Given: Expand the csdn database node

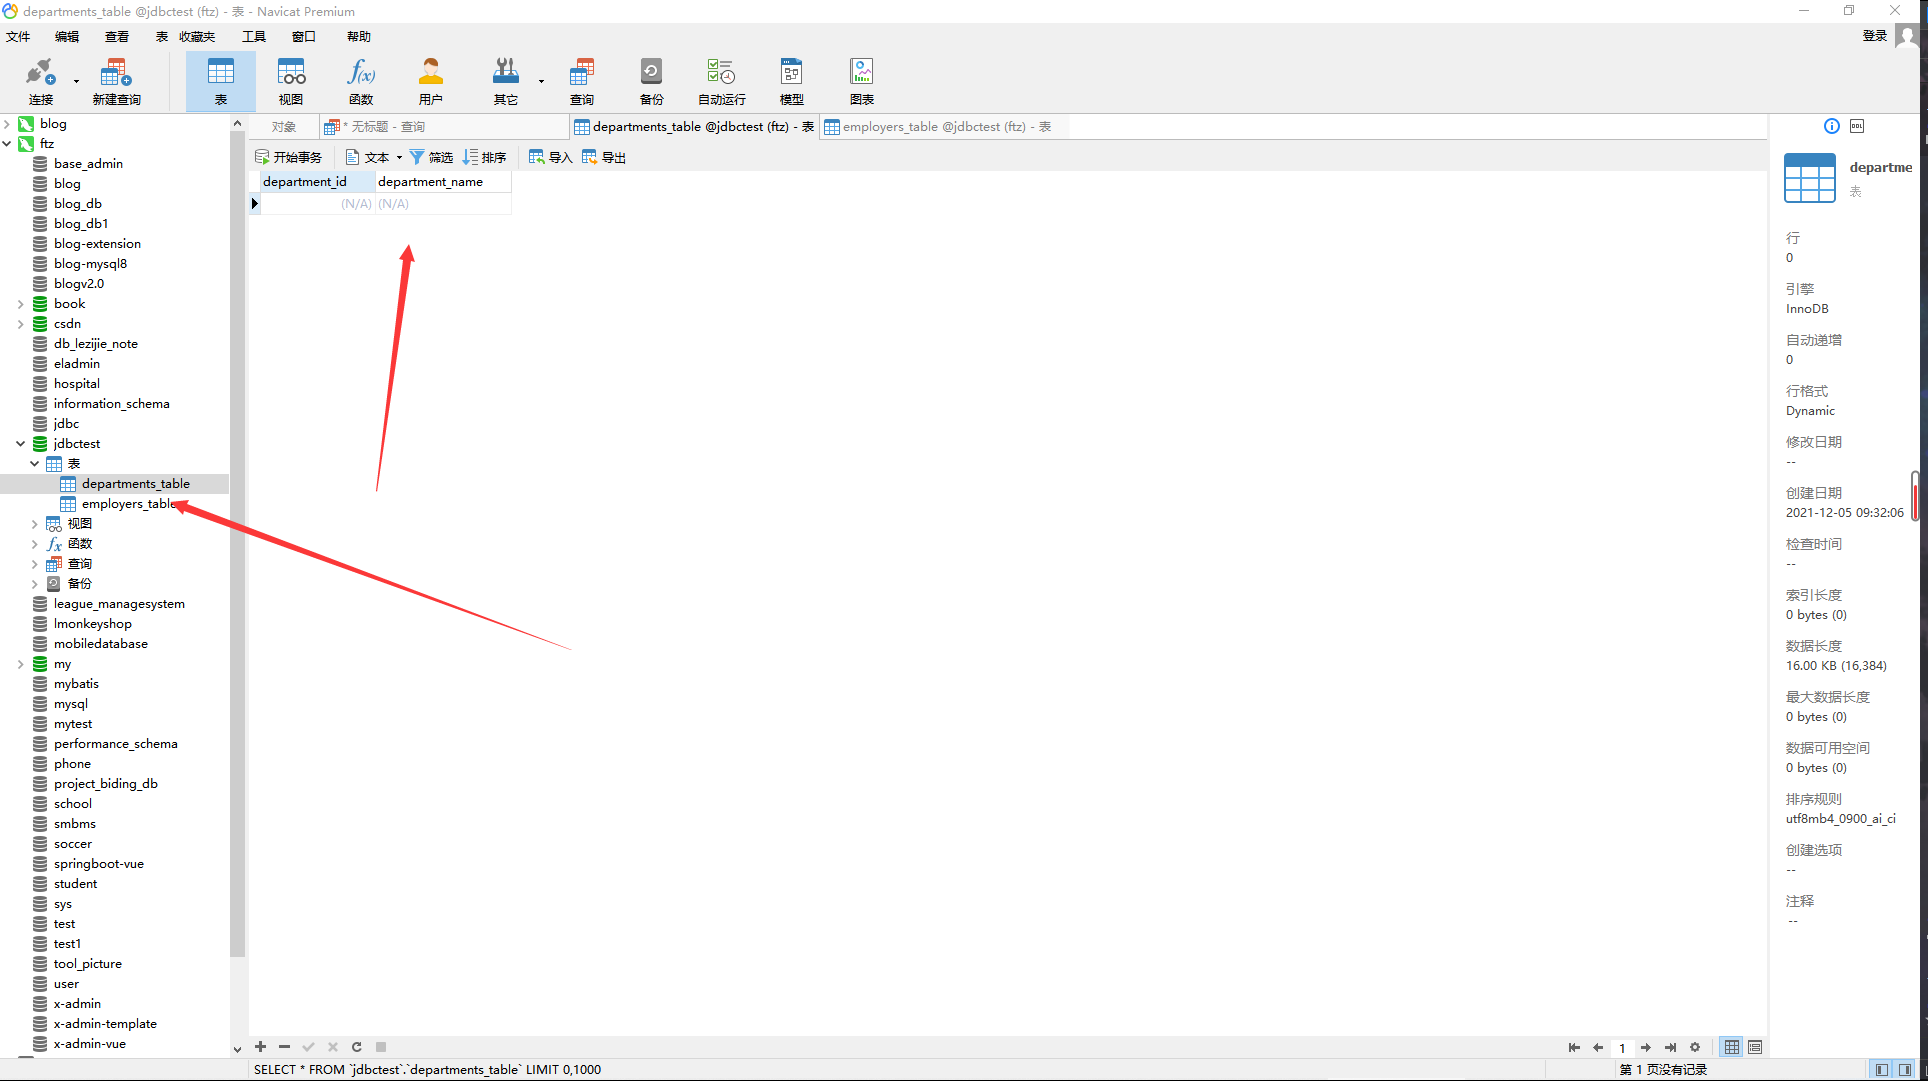Looking at the screenshot, I should point(20,324).
